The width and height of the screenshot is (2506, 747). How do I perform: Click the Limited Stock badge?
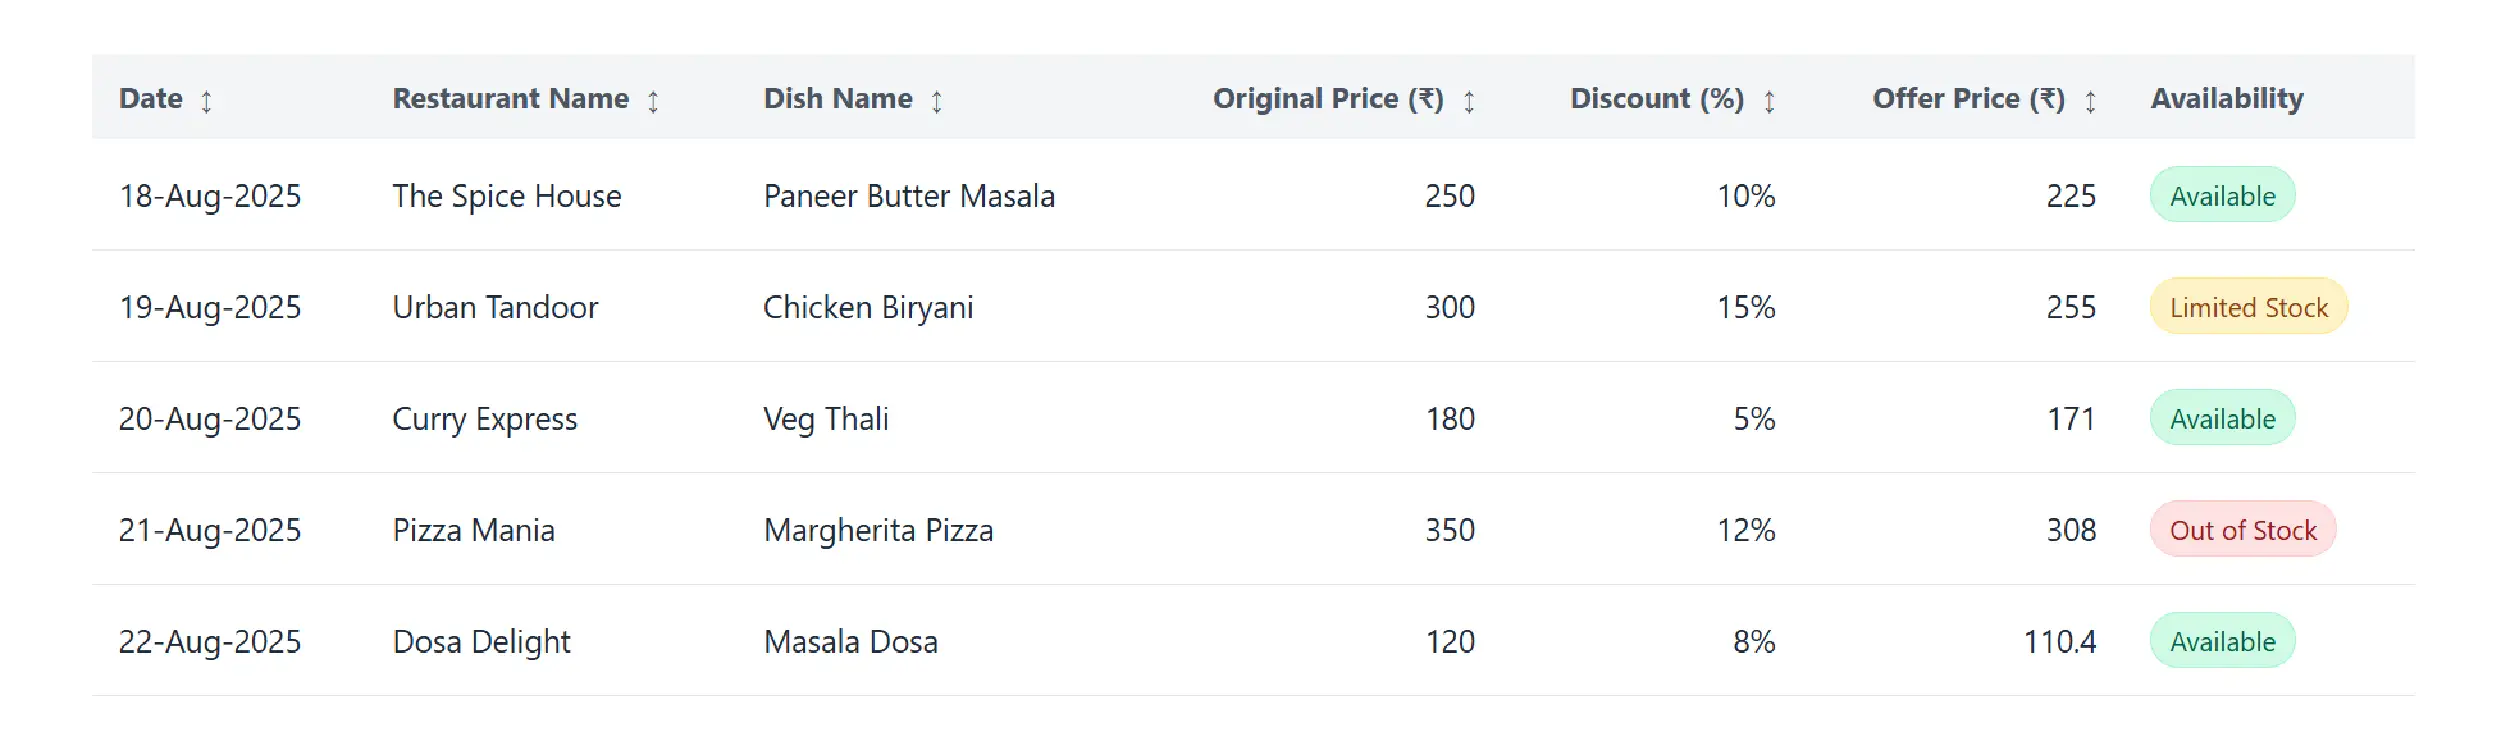[x=2248, y=307]
